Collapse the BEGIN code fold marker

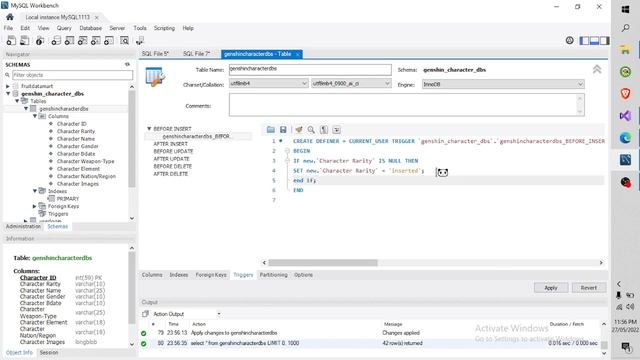tap(287, 151)
